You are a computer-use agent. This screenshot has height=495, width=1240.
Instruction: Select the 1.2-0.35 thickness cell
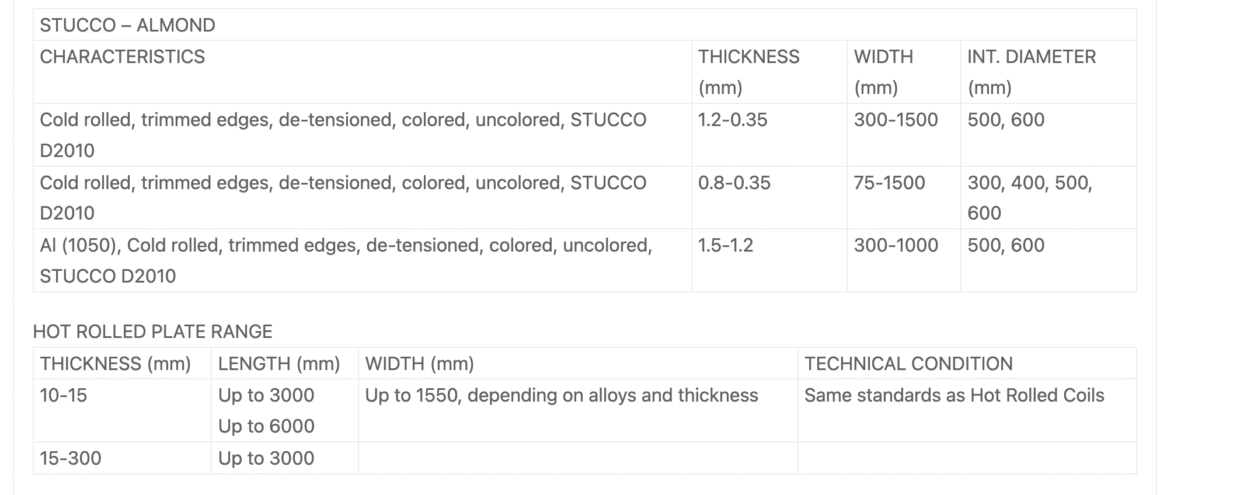coord(734,120)
